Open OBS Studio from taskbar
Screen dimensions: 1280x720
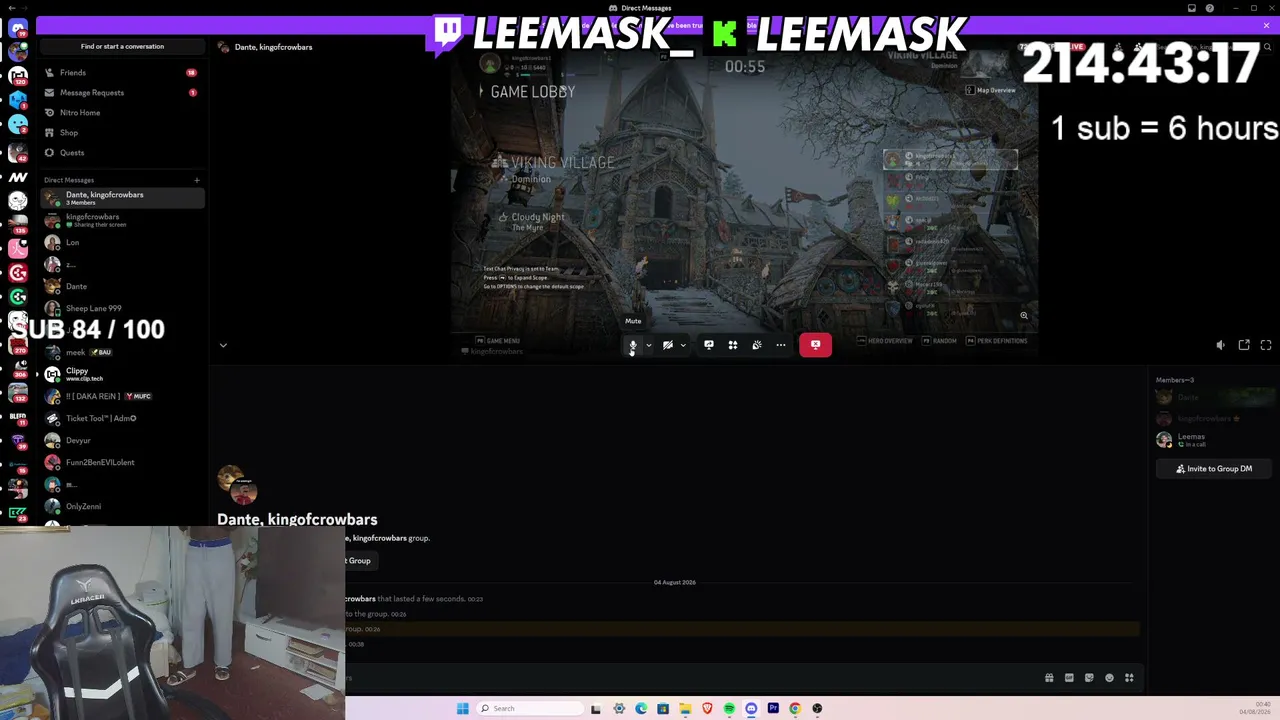[x=817, y=709]
